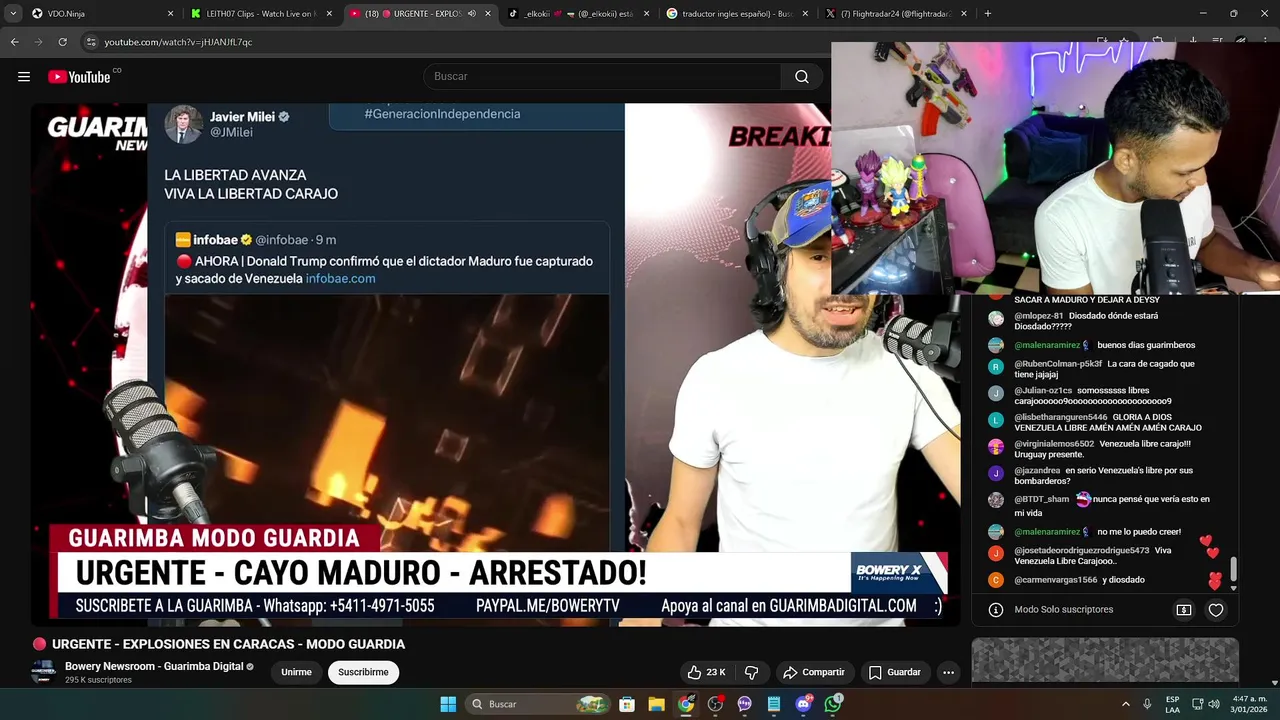Screen dimensions: 1280x720
Task: Click the YouTube search magnifier button
Action: [x=801, y=77]
